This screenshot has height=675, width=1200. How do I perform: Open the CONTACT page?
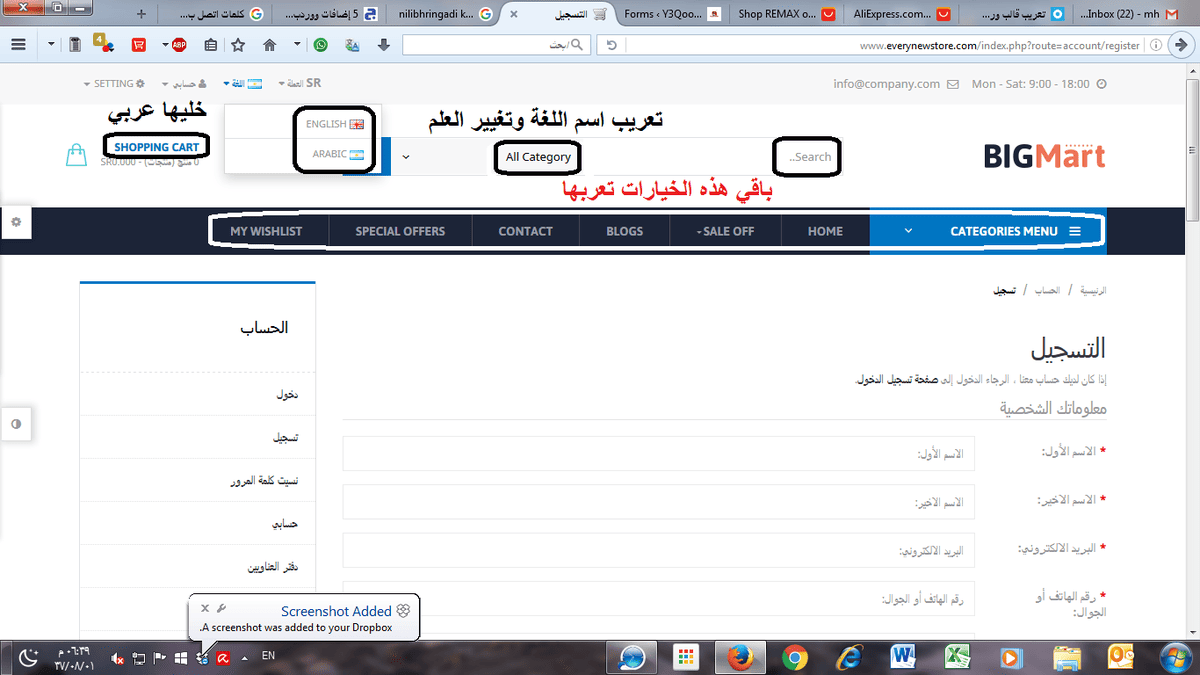tap(526, 231)
